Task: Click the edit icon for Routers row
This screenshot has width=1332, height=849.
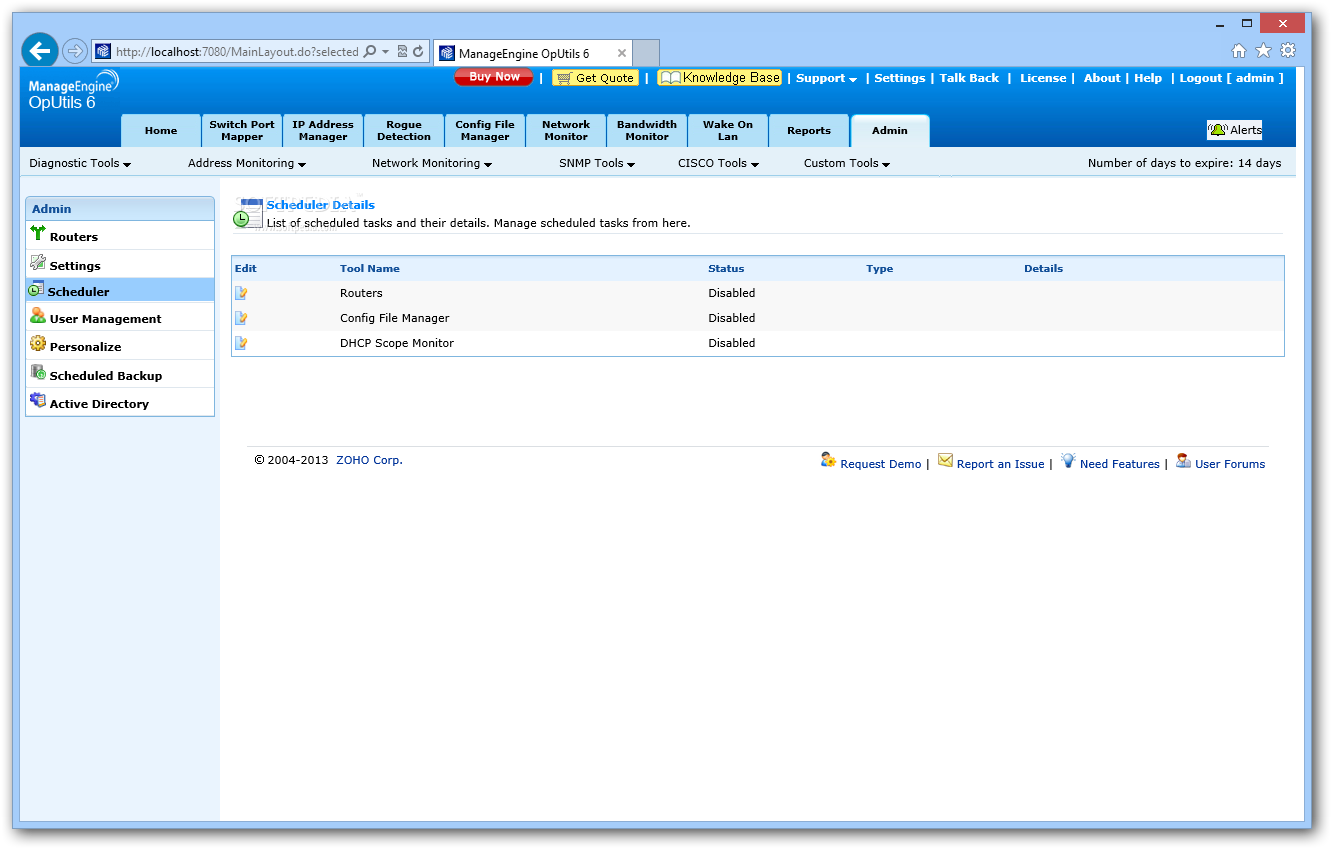Action: [x=241, y=293]
